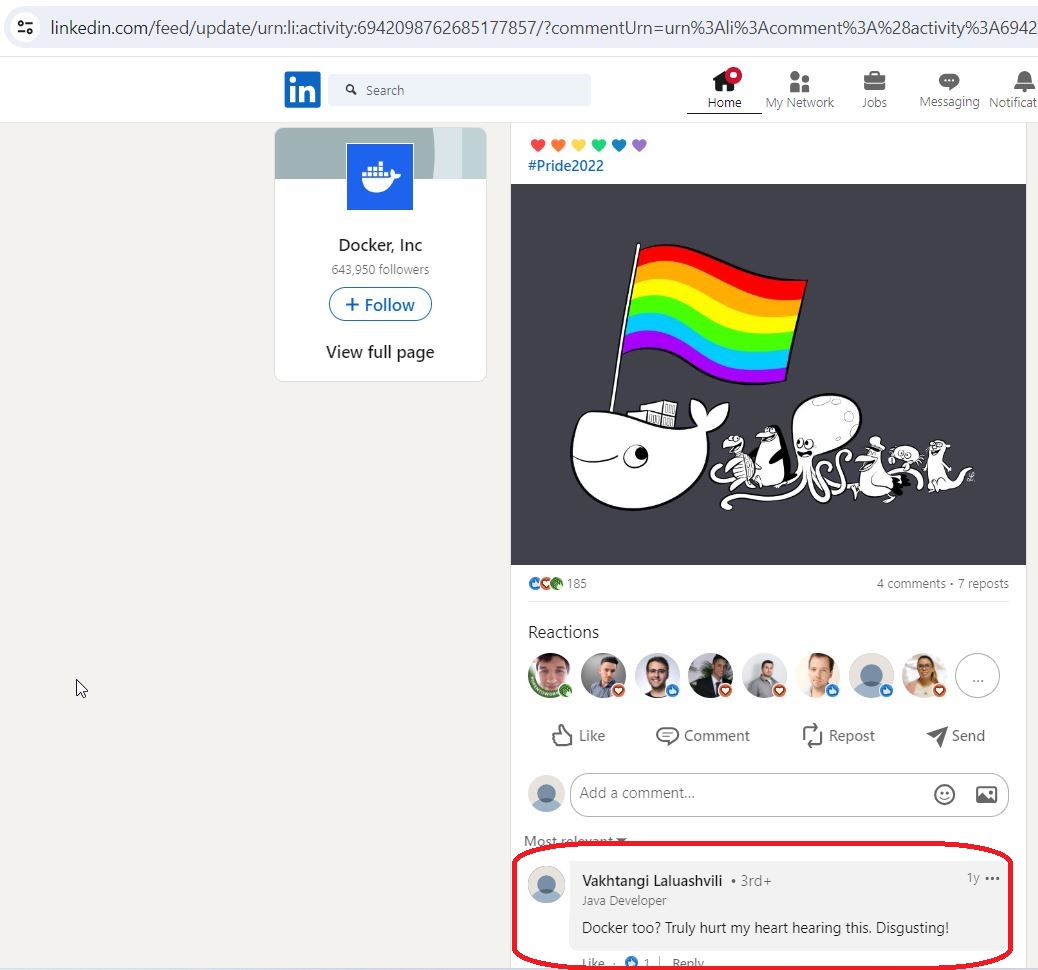
Task: Click the 1y timestamp on the comment
Action: (x=973, y=878)
